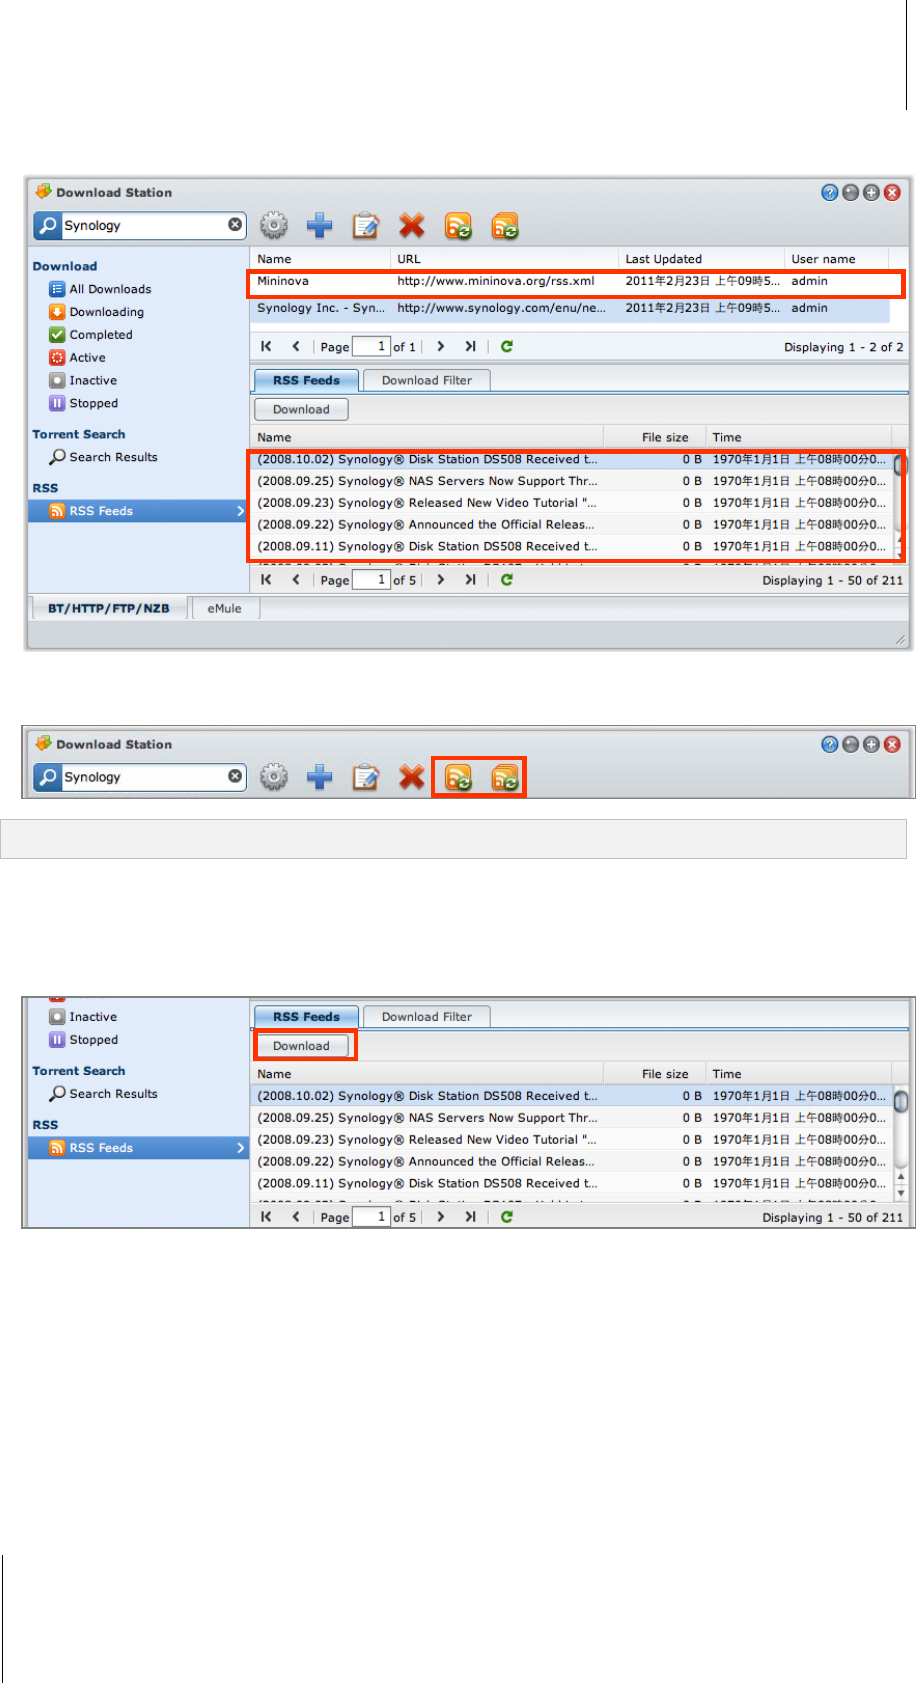This screenshot has width=916, height=1683.
Task: Select the BT/HTTP/FTP/NZB bottom tab
Action: 109,608
